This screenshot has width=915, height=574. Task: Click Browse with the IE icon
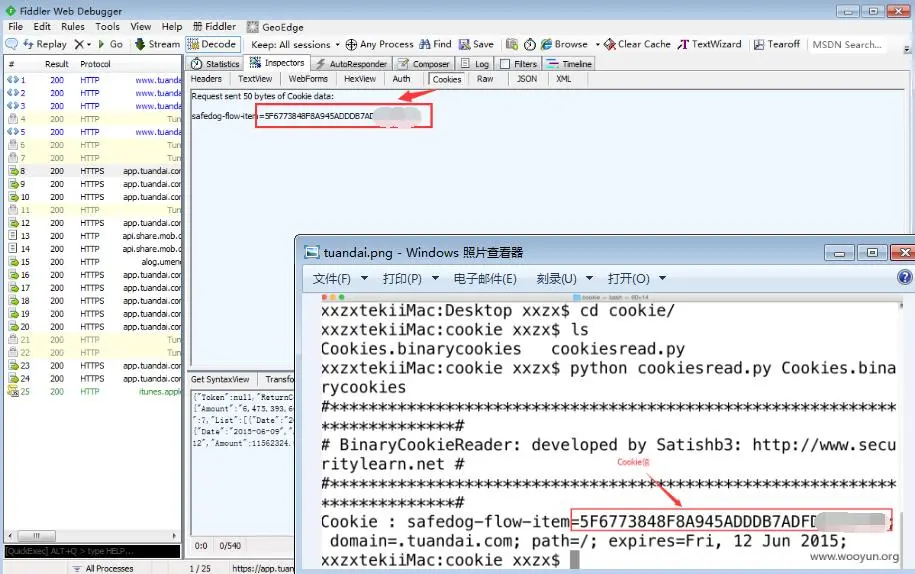click(x=564, y=44)
